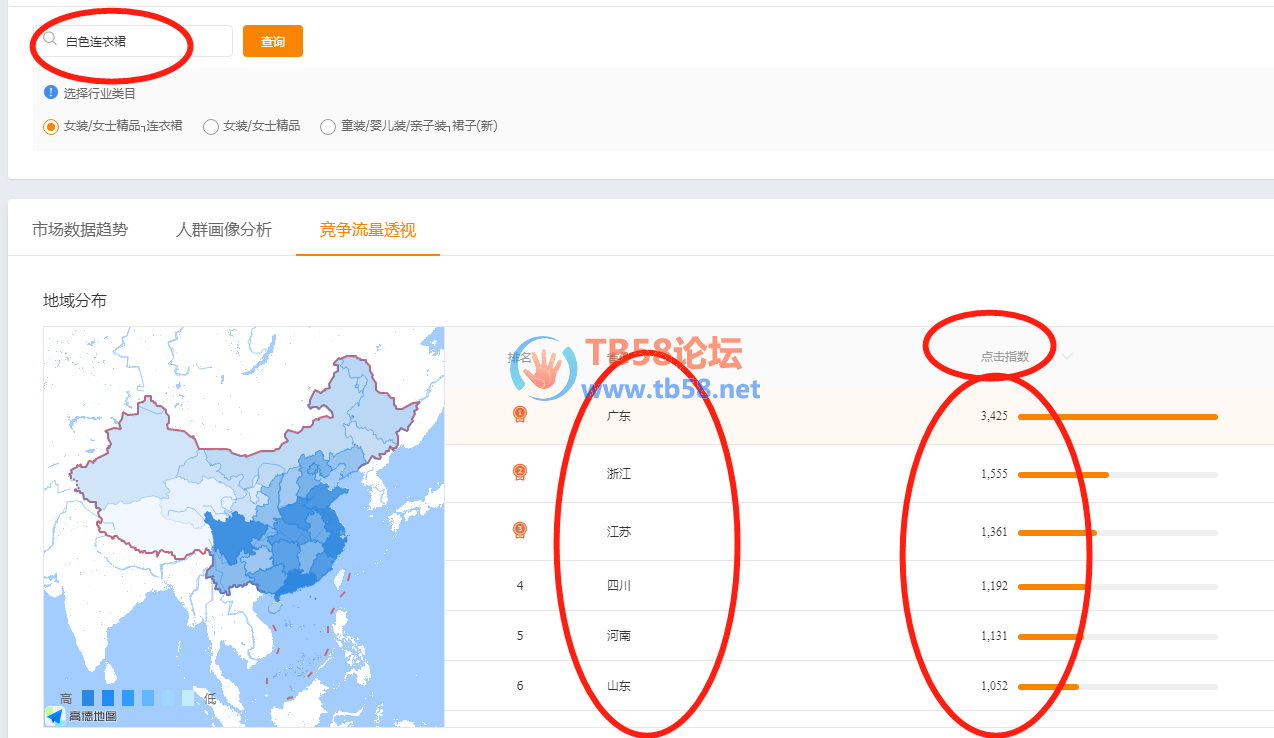
Task: Select the 竞争流量透视 tab
Action: [367, 230]
